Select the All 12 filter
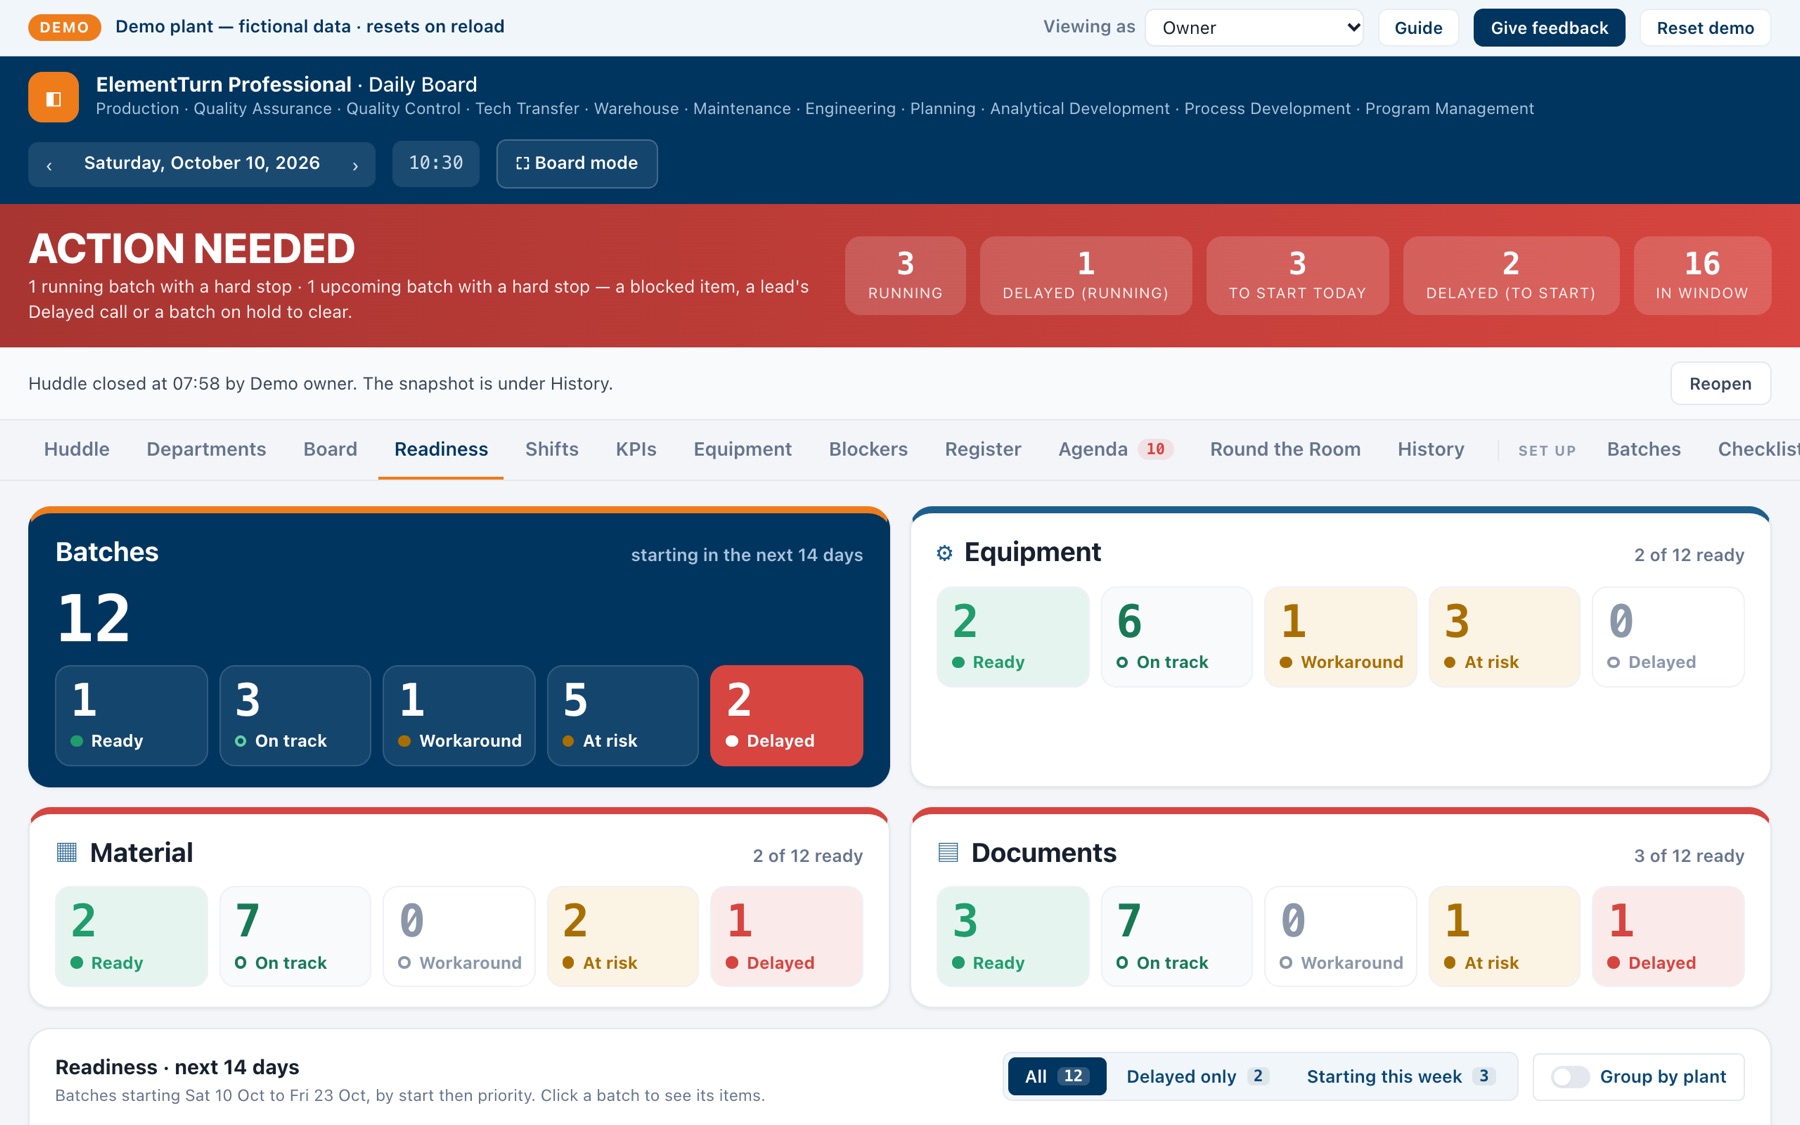Image resolution: width=1800 pixels, height=1125 pixels. pyautogui.click(x=1056, y=1077)
